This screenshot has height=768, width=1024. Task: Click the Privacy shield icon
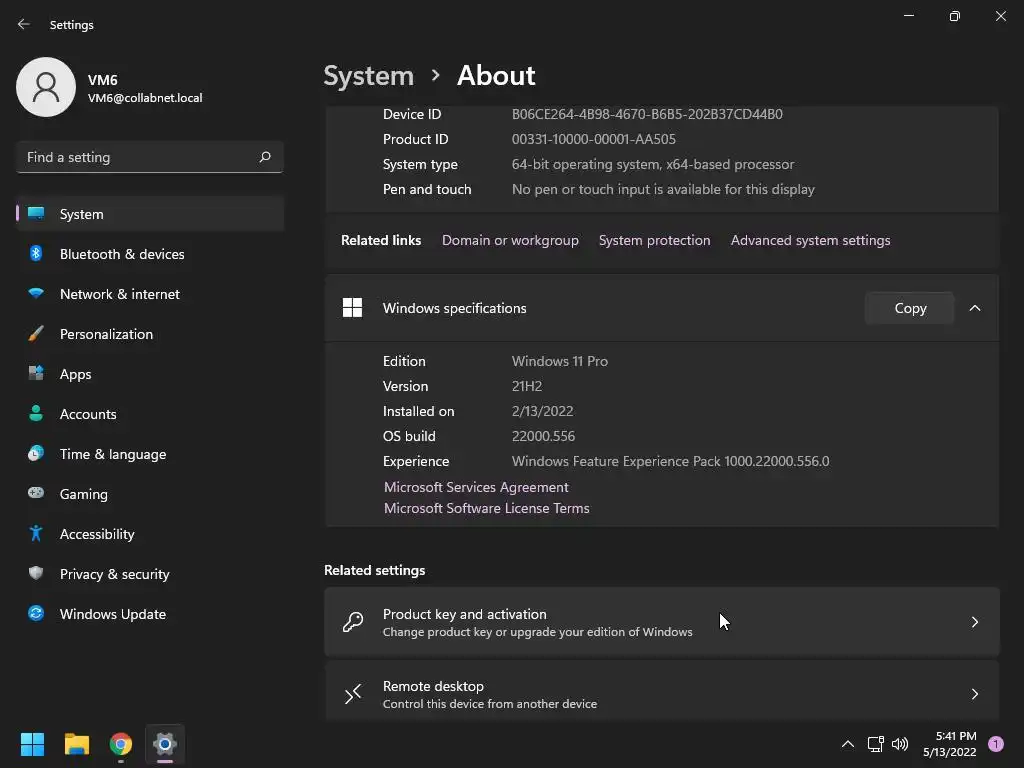tap(37, 573)
